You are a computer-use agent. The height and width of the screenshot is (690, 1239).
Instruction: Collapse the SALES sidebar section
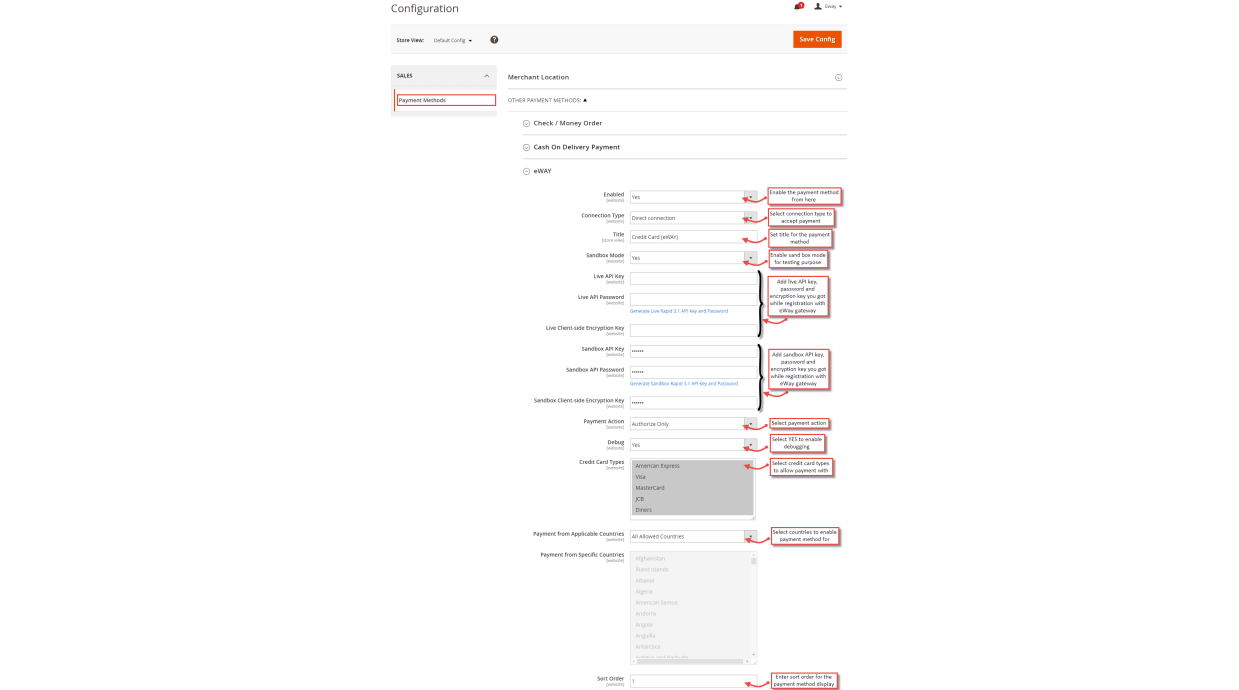click(x=444, y=76)
